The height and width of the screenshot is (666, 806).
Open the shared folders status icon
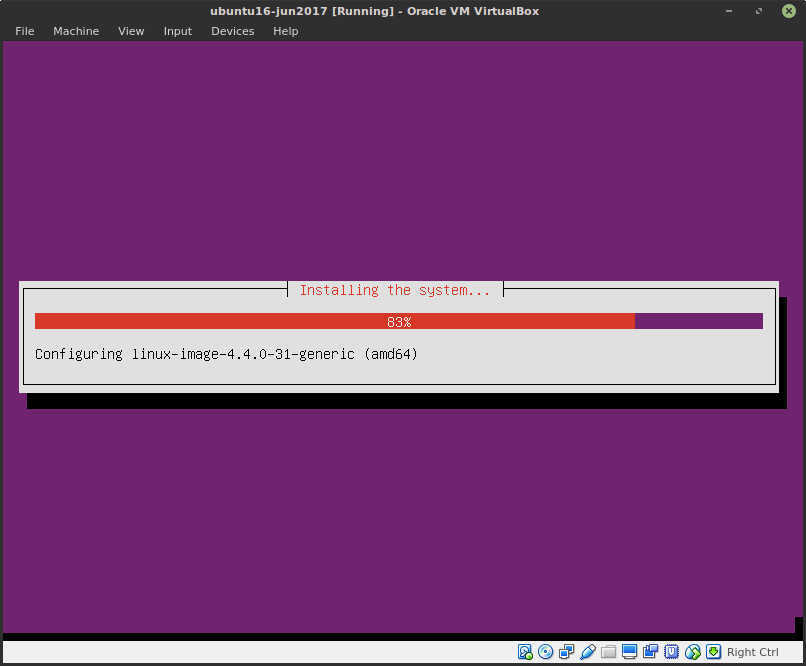coord(609,651)
